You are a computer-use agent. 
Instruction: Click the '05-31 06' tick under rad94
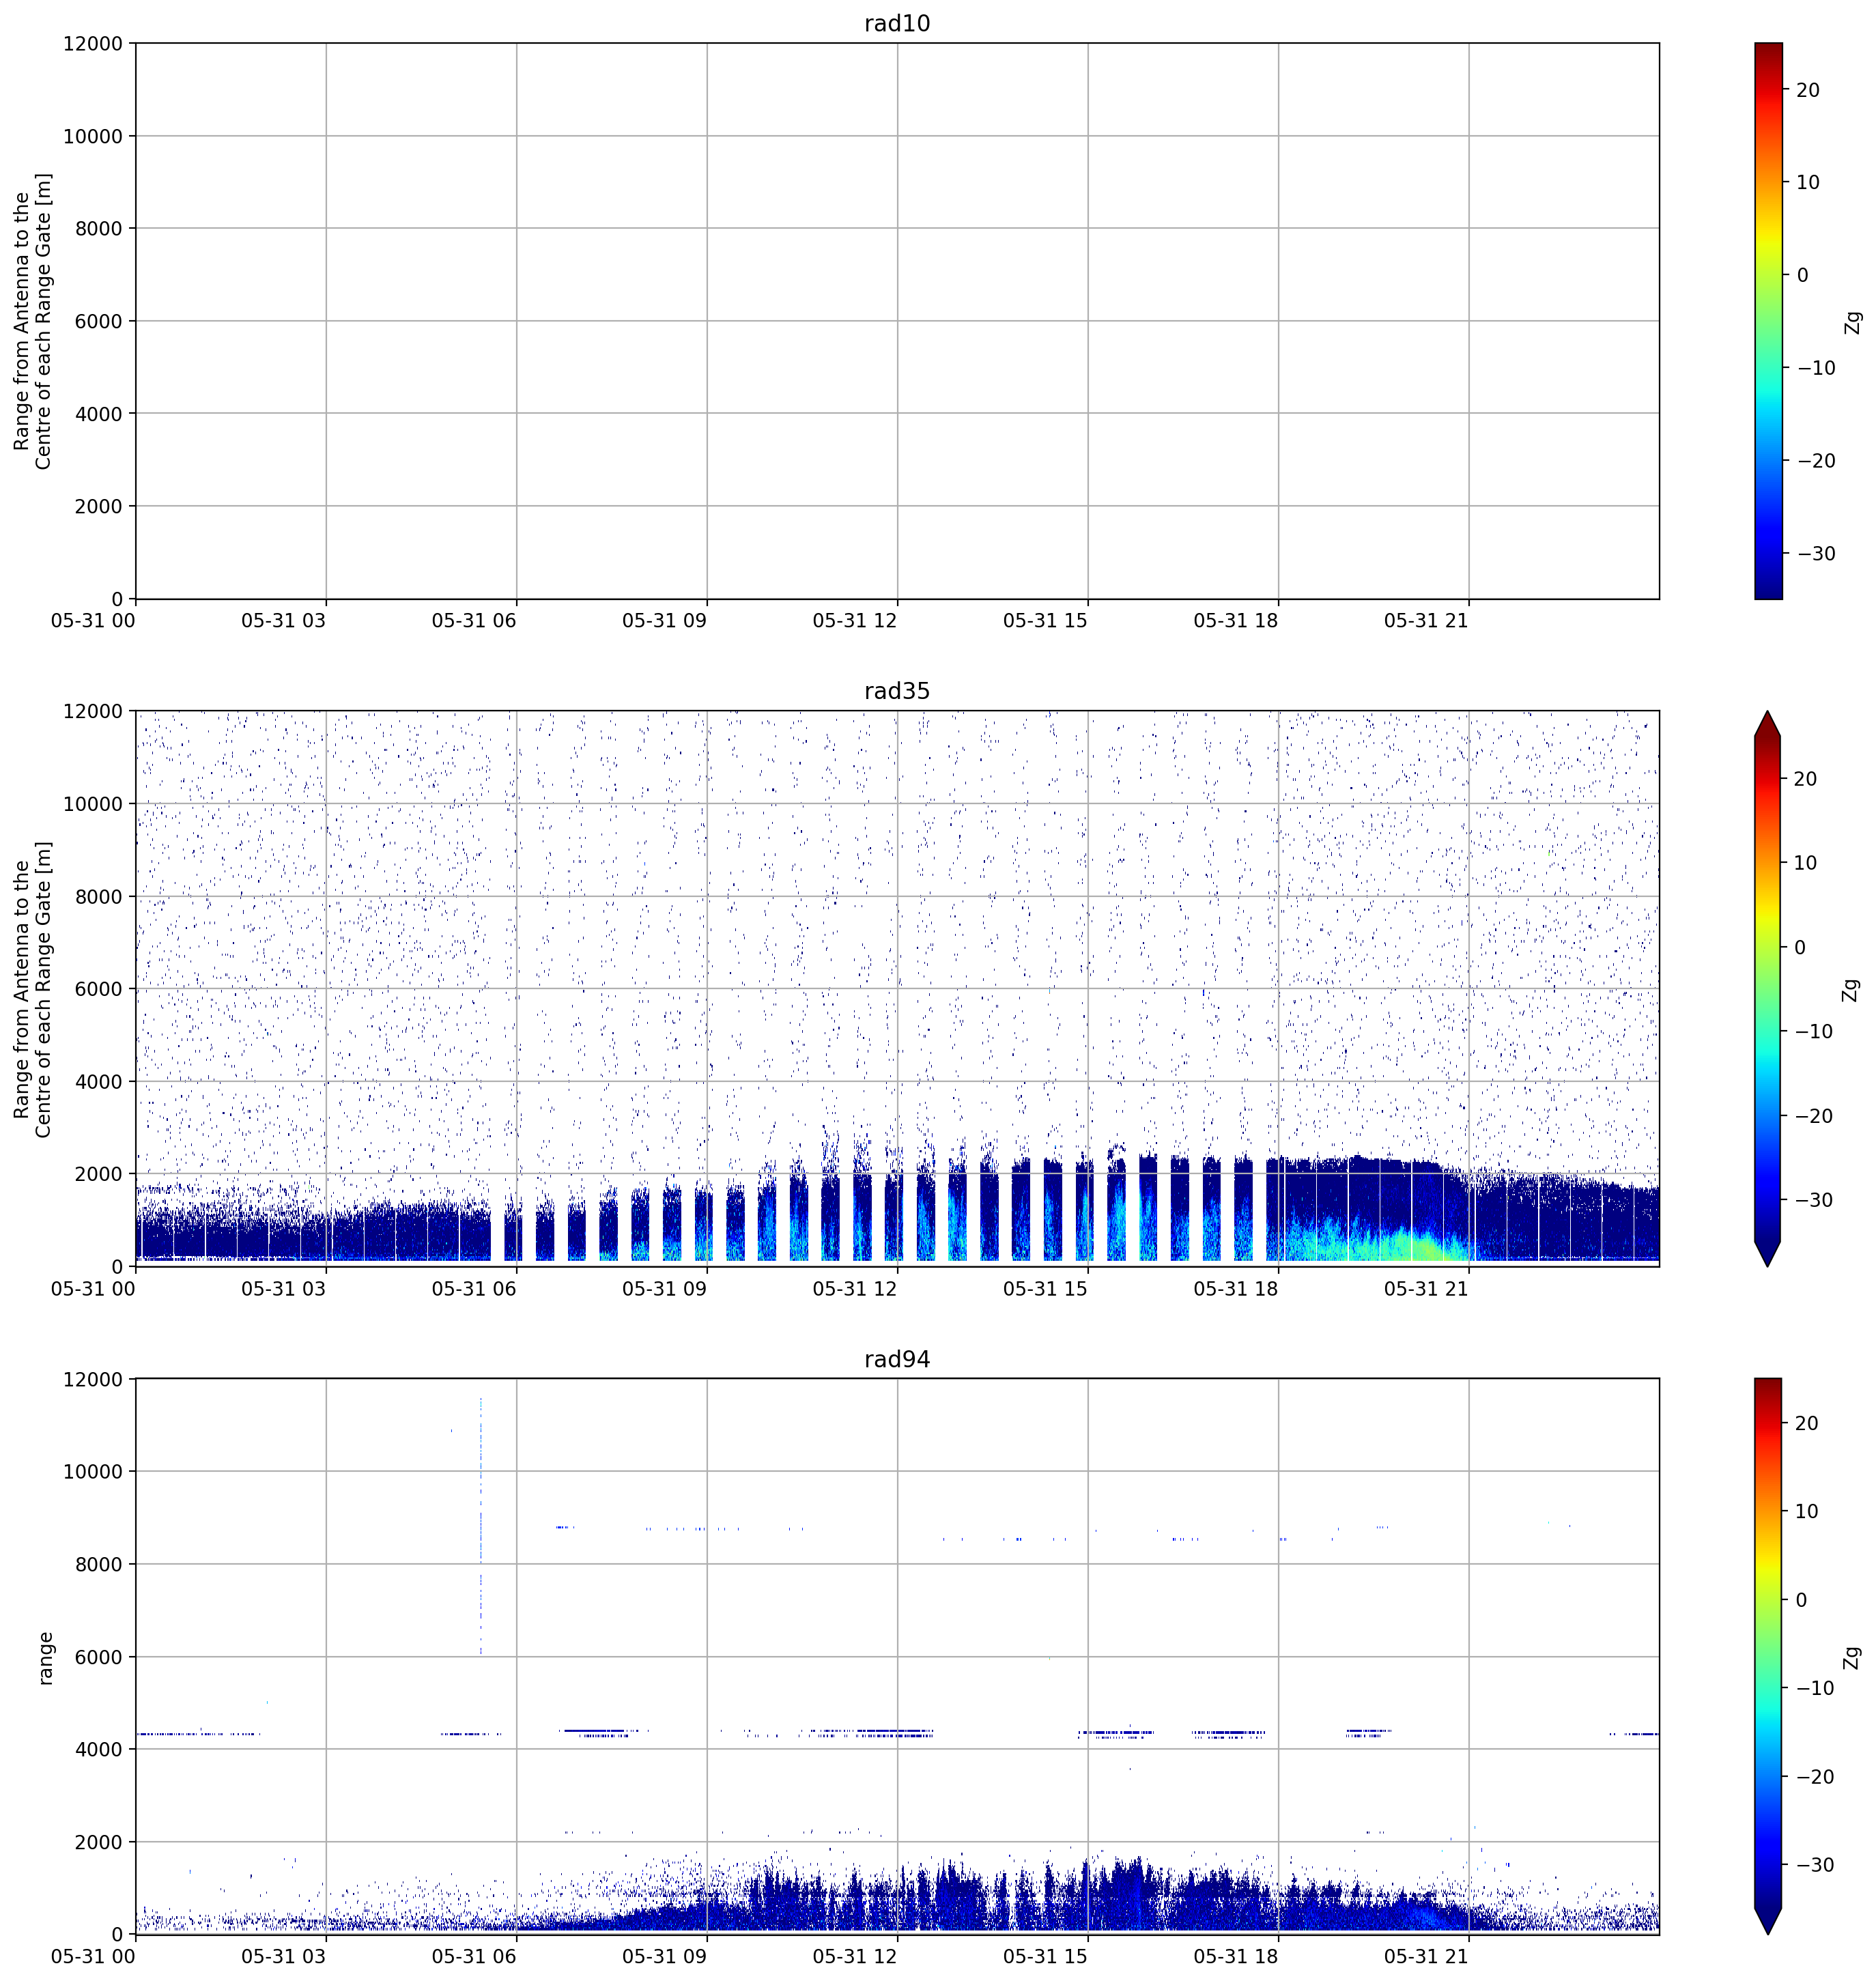tap(474, 1956)
